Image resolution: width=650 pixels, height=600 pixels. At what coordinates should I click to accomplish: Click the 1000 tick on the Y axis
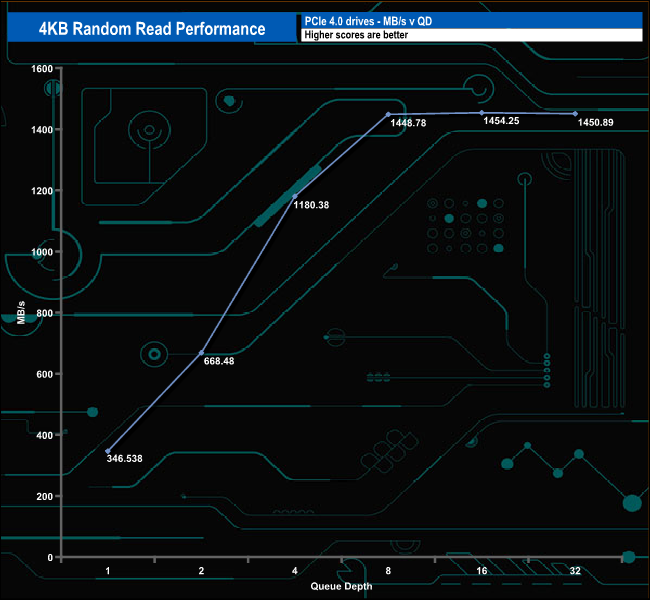[40, 252]
